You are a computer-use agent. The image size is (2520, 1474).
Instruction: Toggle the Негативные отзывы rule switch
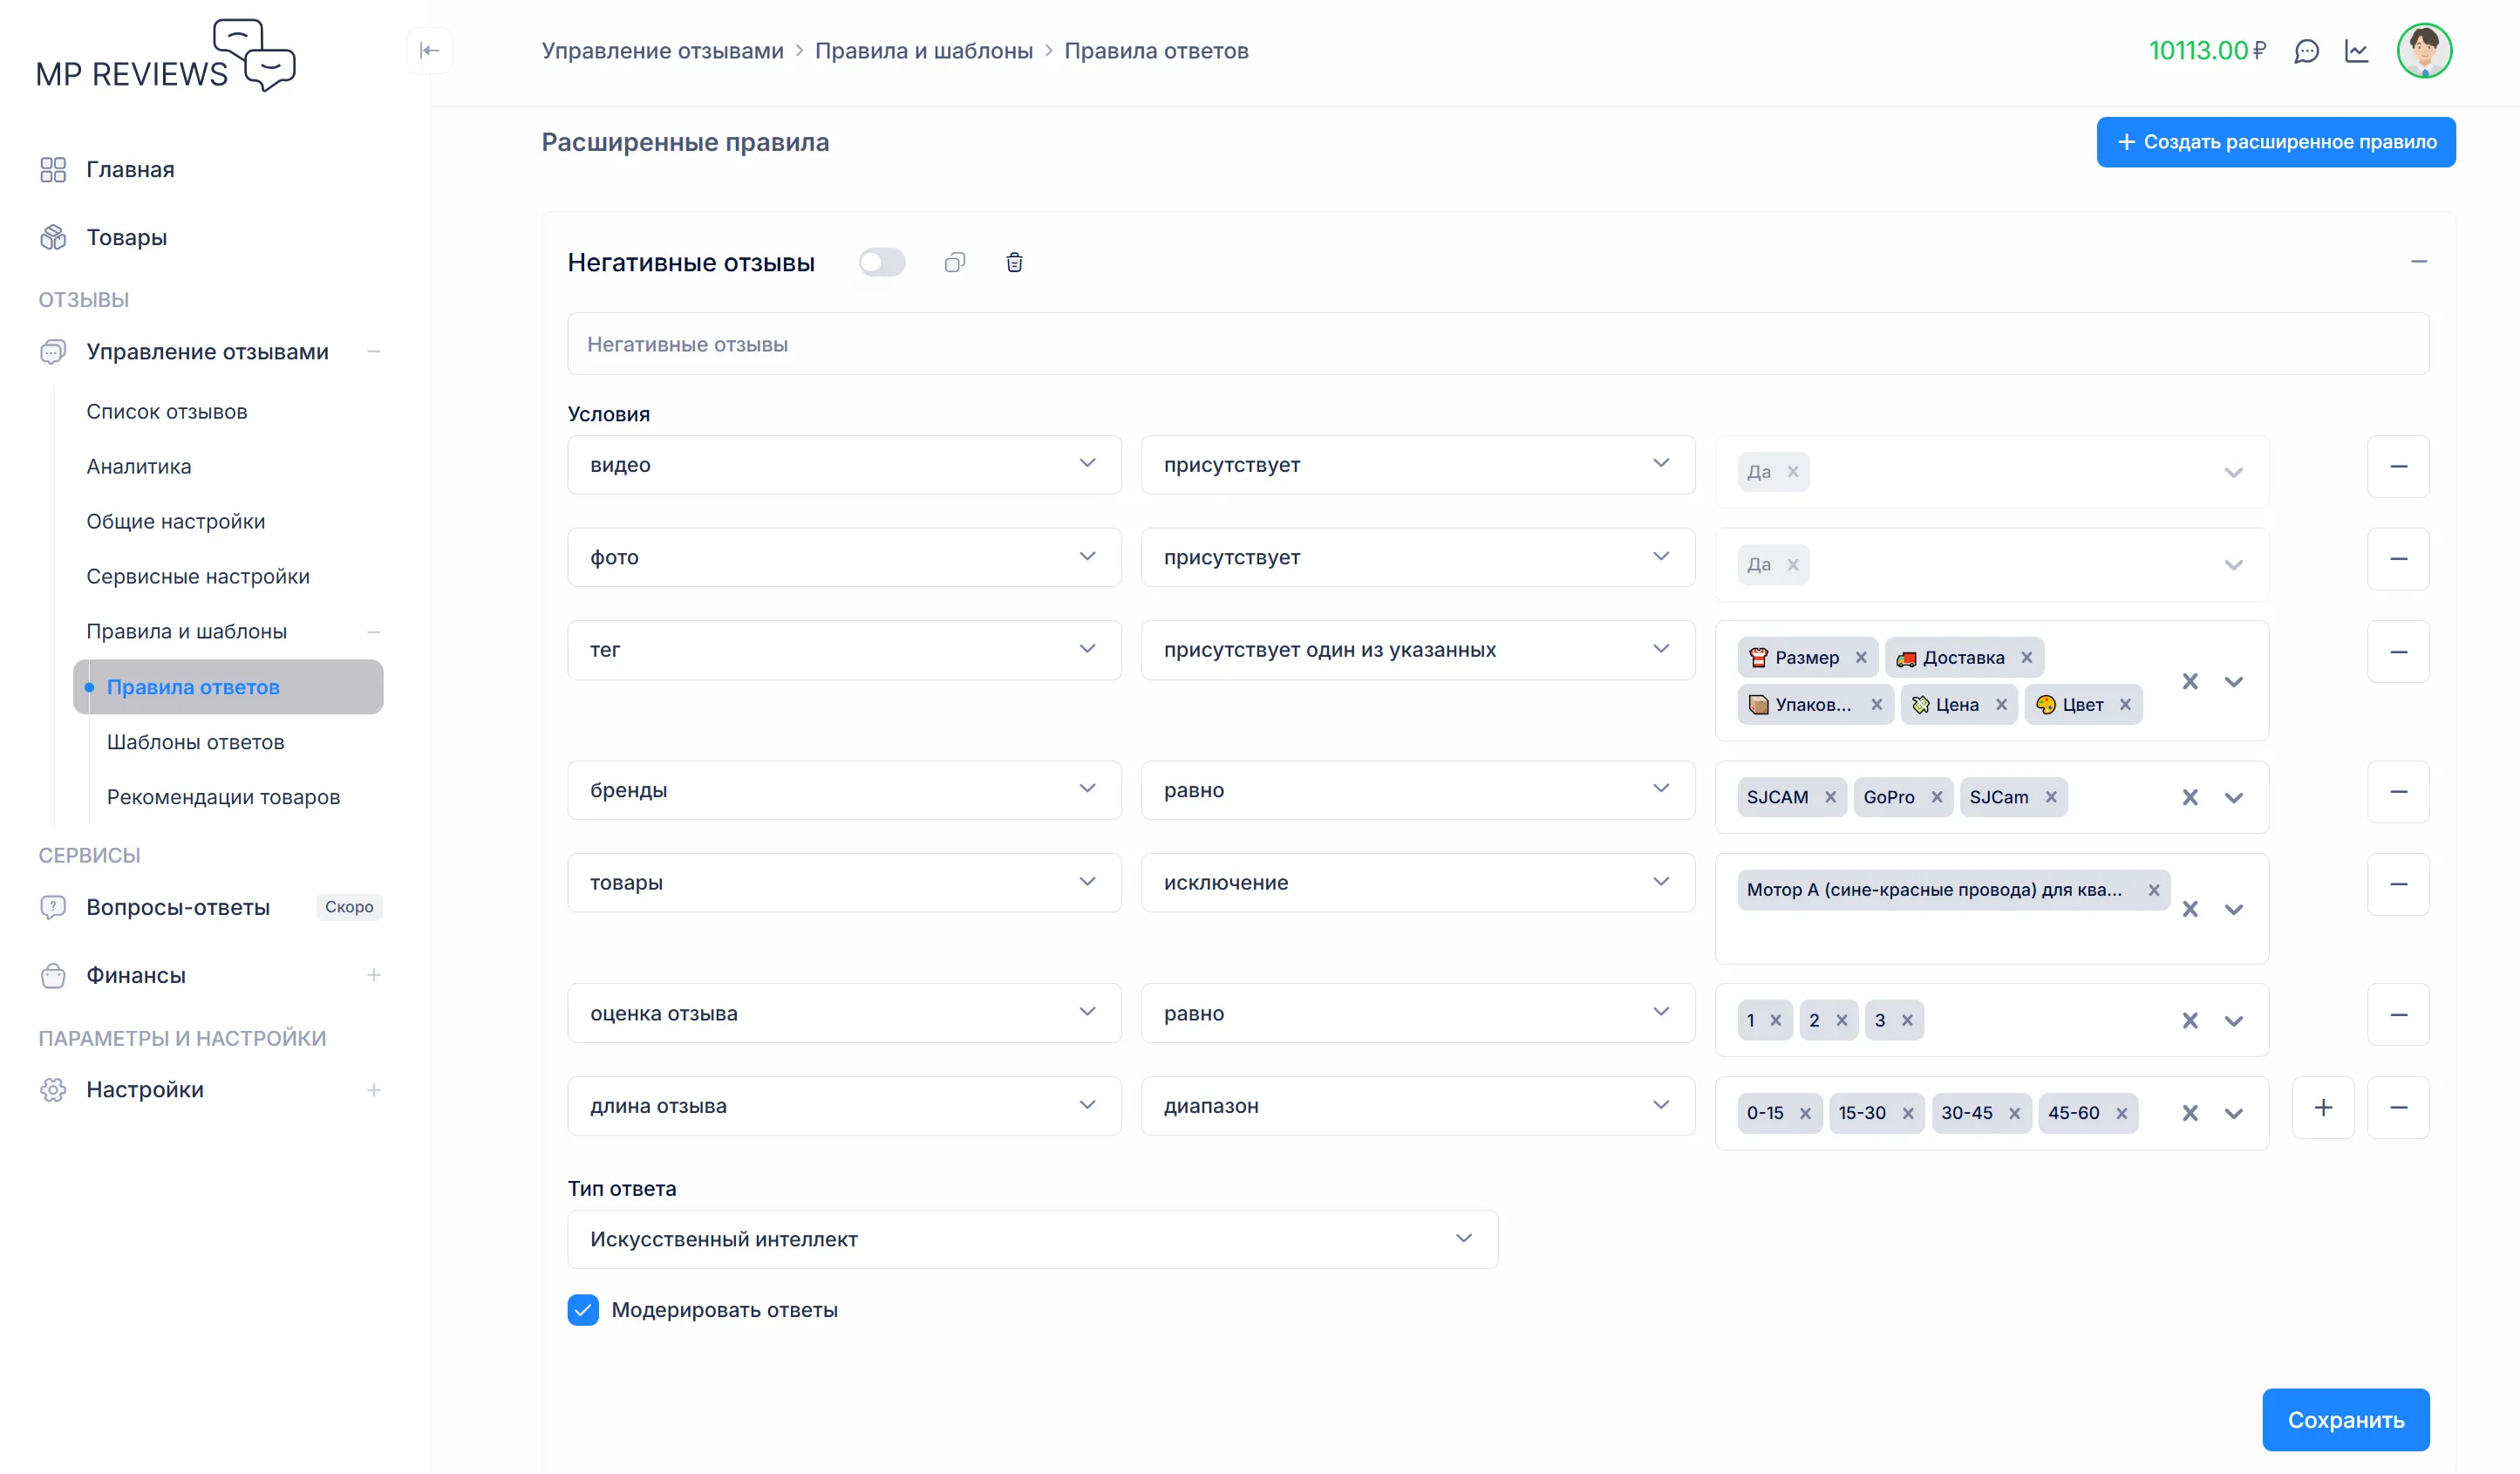[882, 263]
